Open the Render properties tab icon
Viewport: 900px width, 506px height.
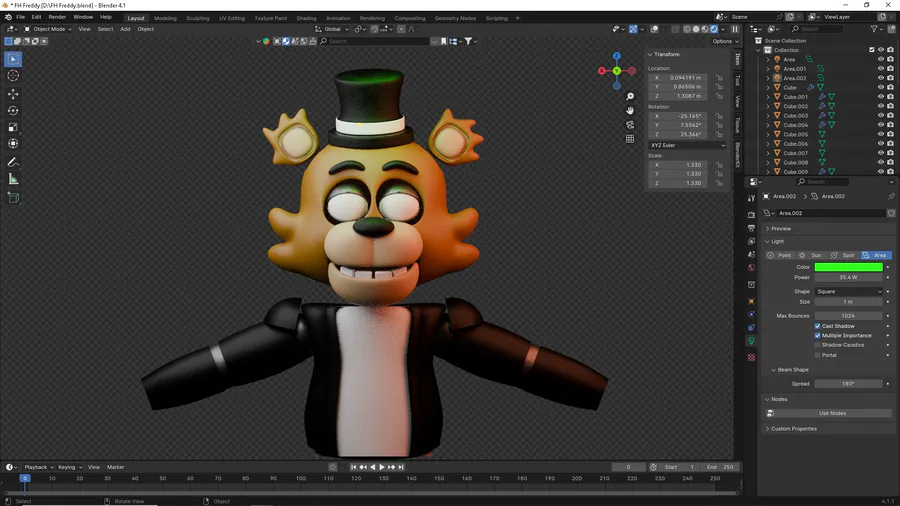tap(751, 215)
